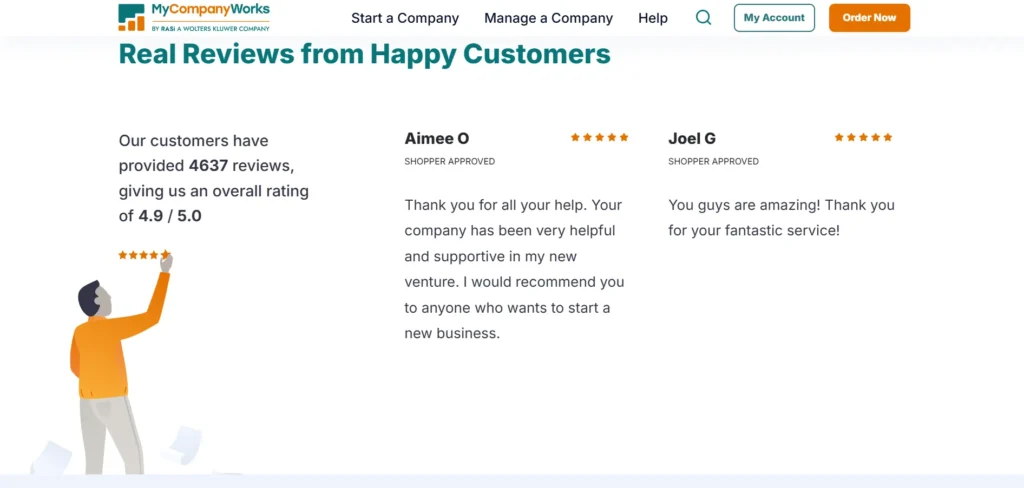Click Joel G's five-star rating

pos(863,137)
